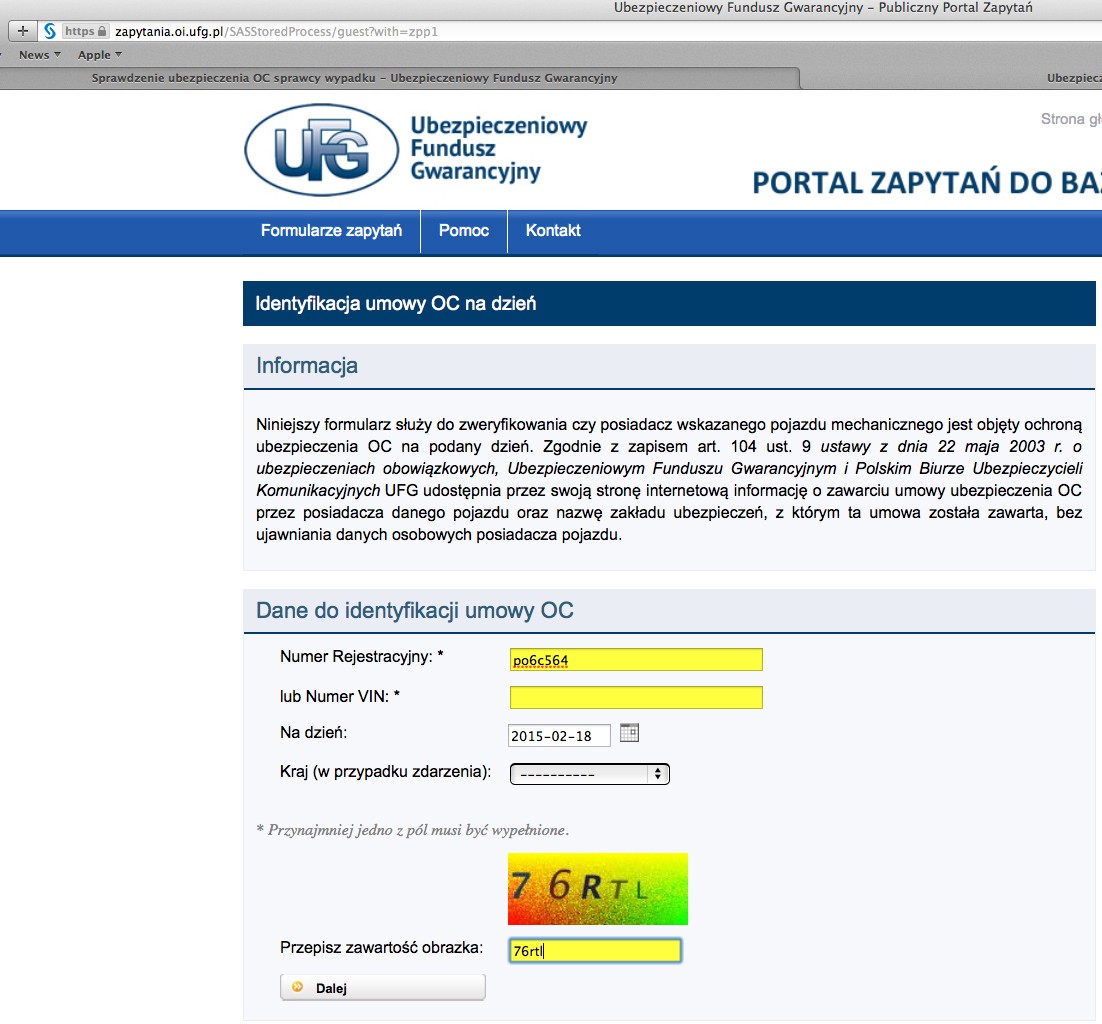
Task: Open the Apple bookmarks dropdown
Action: point(100,55)
